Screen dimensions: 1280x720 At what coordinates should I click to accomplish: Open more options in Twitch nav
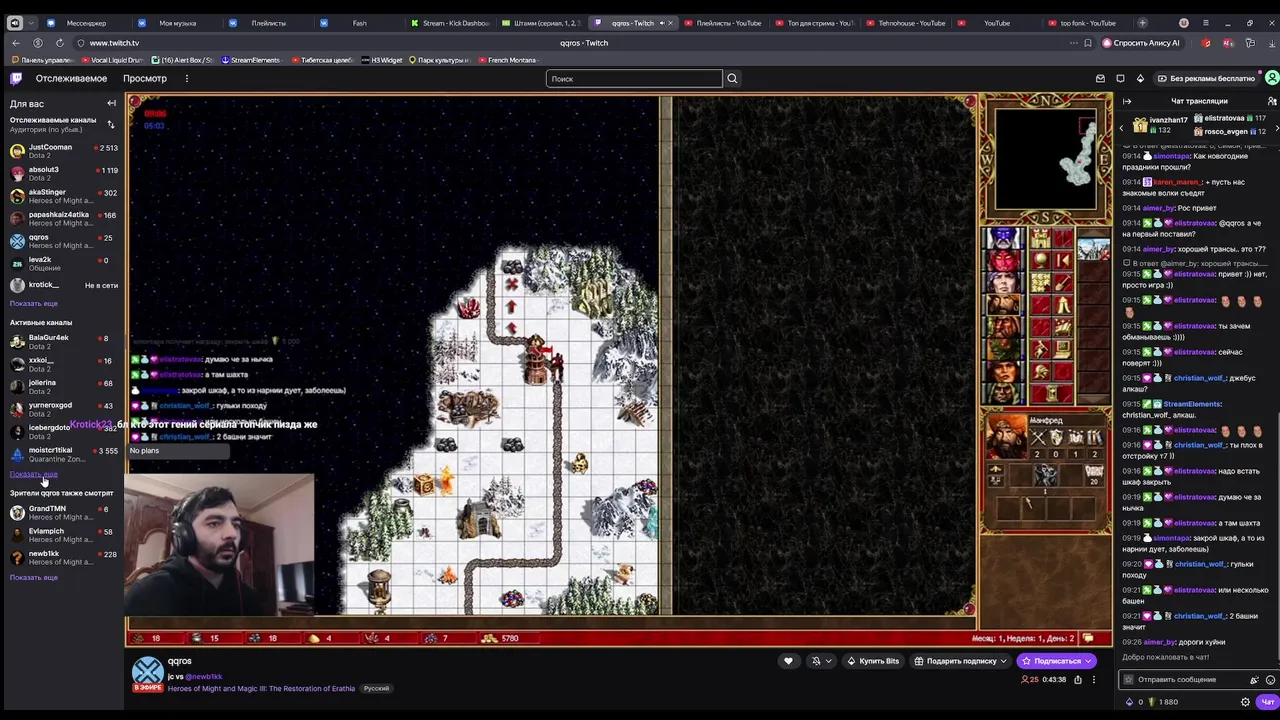click(189, 78)
